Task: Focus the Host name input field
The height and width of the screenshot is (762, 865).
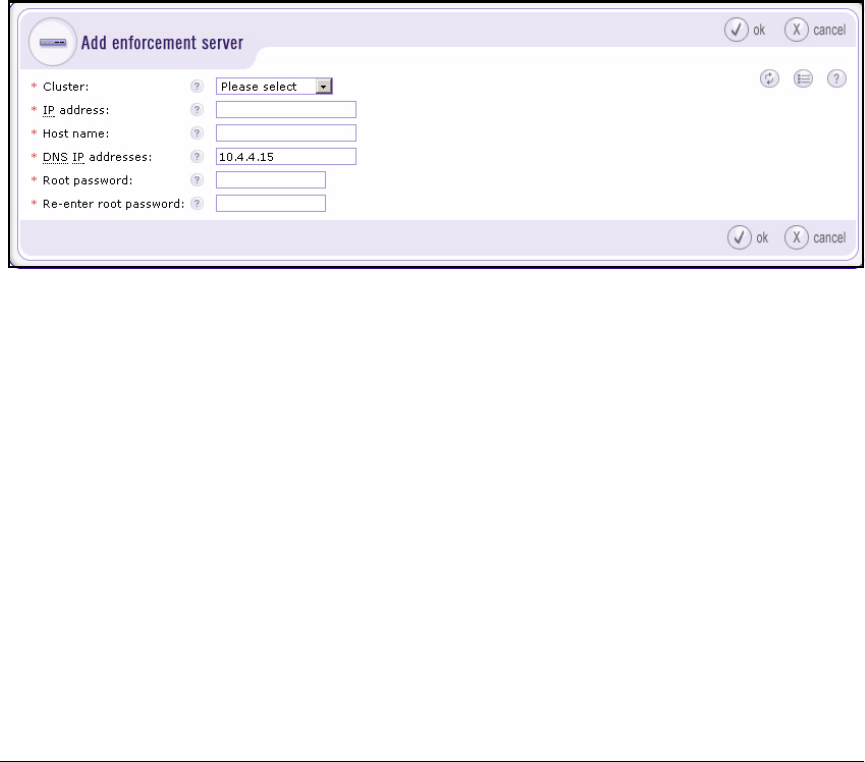Action: tap(286, 133)
